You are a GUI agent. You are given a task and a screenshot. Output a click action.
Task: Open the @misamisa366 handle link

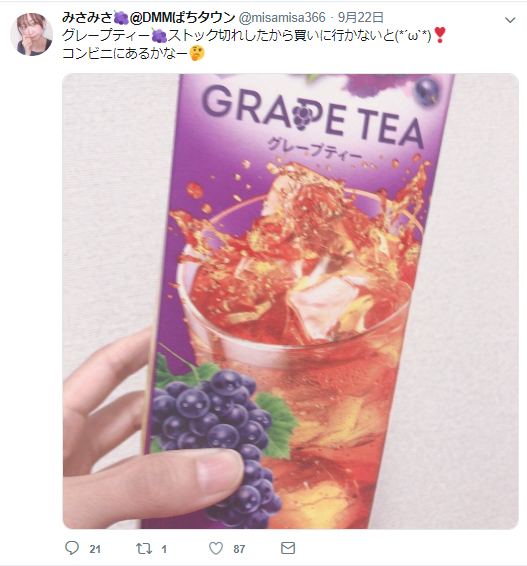282,17
